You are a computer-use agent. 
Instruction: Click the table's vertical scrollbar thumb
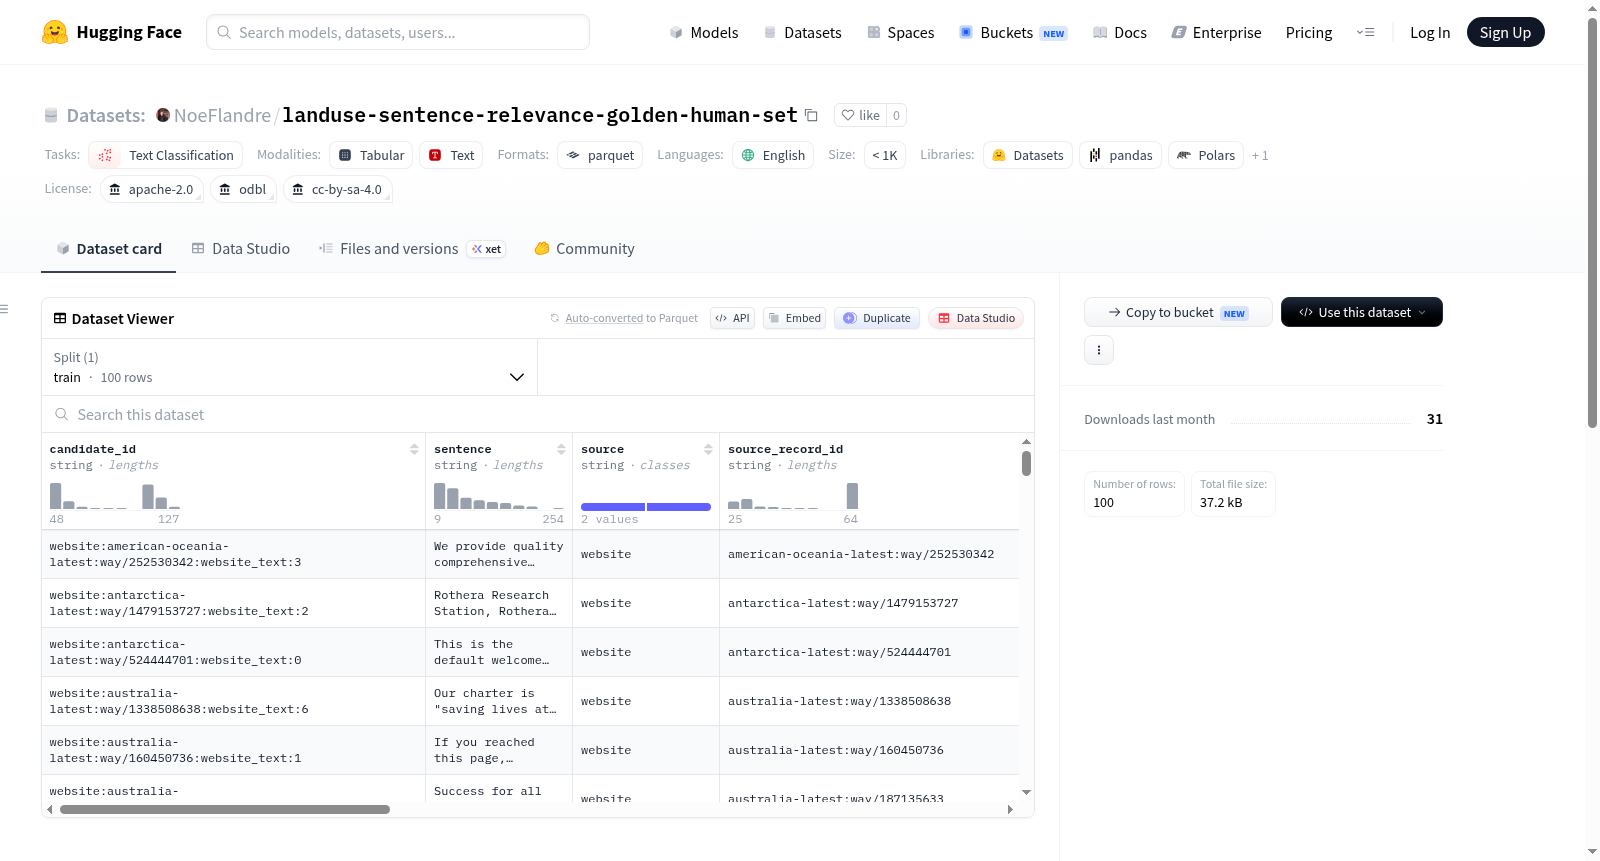click(1026, 463)
